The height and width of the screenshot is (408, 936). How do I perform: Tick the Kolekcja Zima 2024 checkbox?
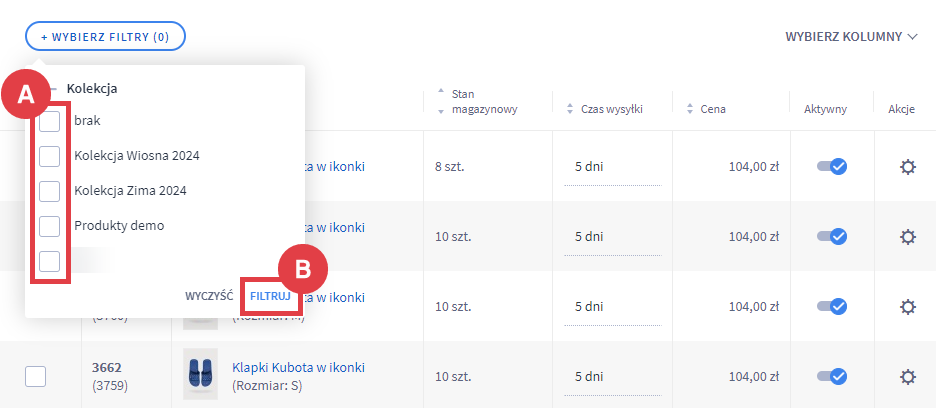(x=49, y=191)
